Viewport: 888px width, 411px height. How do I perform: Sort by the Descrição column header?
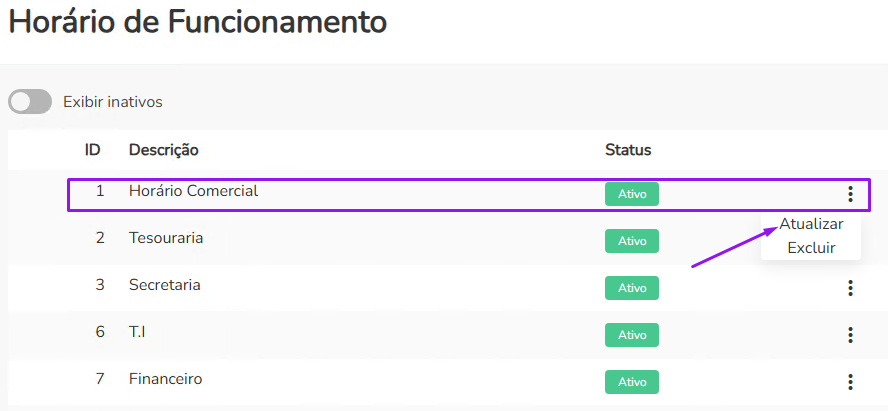164,150
